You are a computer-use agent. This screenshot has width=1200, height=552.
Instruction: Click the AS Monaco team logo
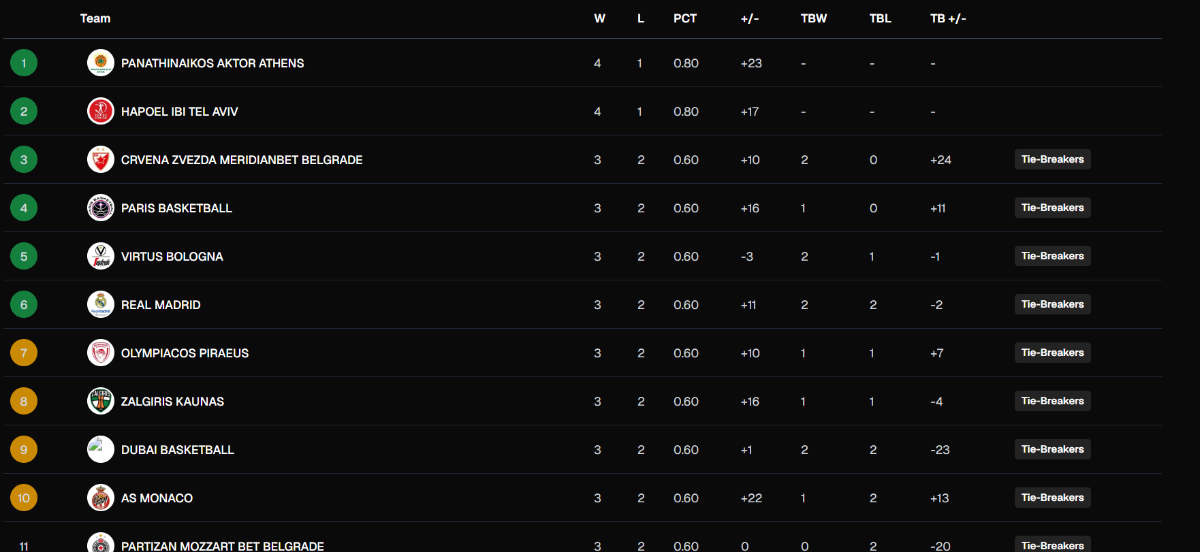100,498
